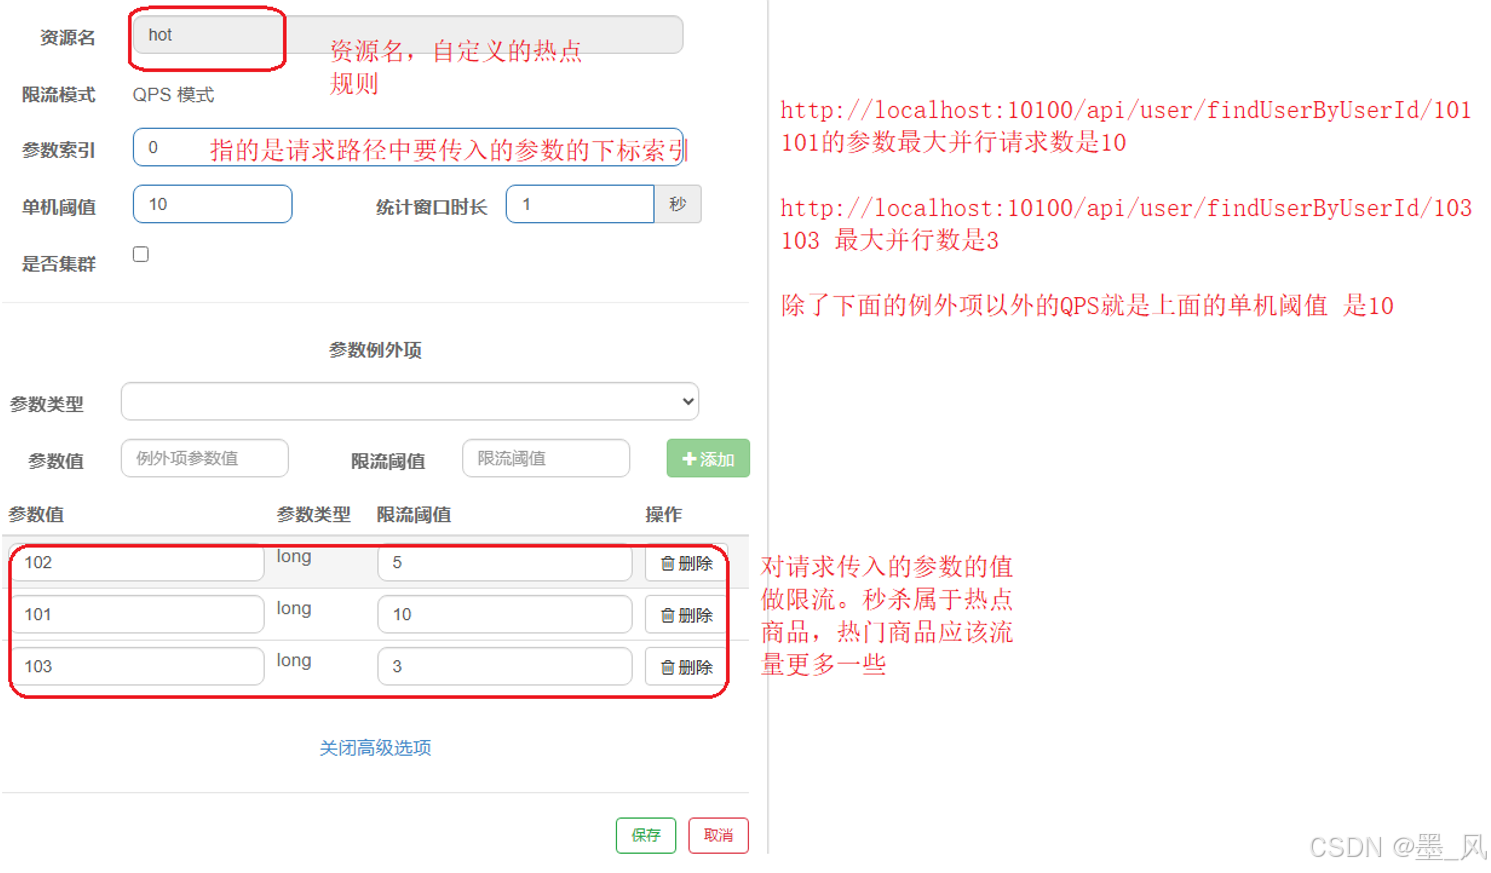Click the empty 限流阈值 input field

[545, 458]
